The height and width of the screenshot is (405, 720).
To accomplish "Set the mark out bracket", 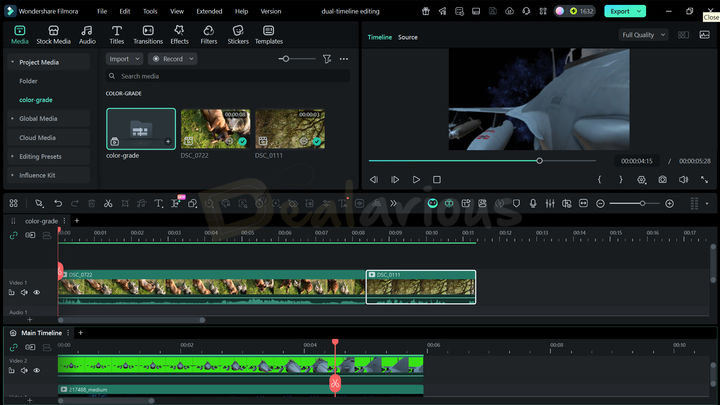I will point(620,180).
